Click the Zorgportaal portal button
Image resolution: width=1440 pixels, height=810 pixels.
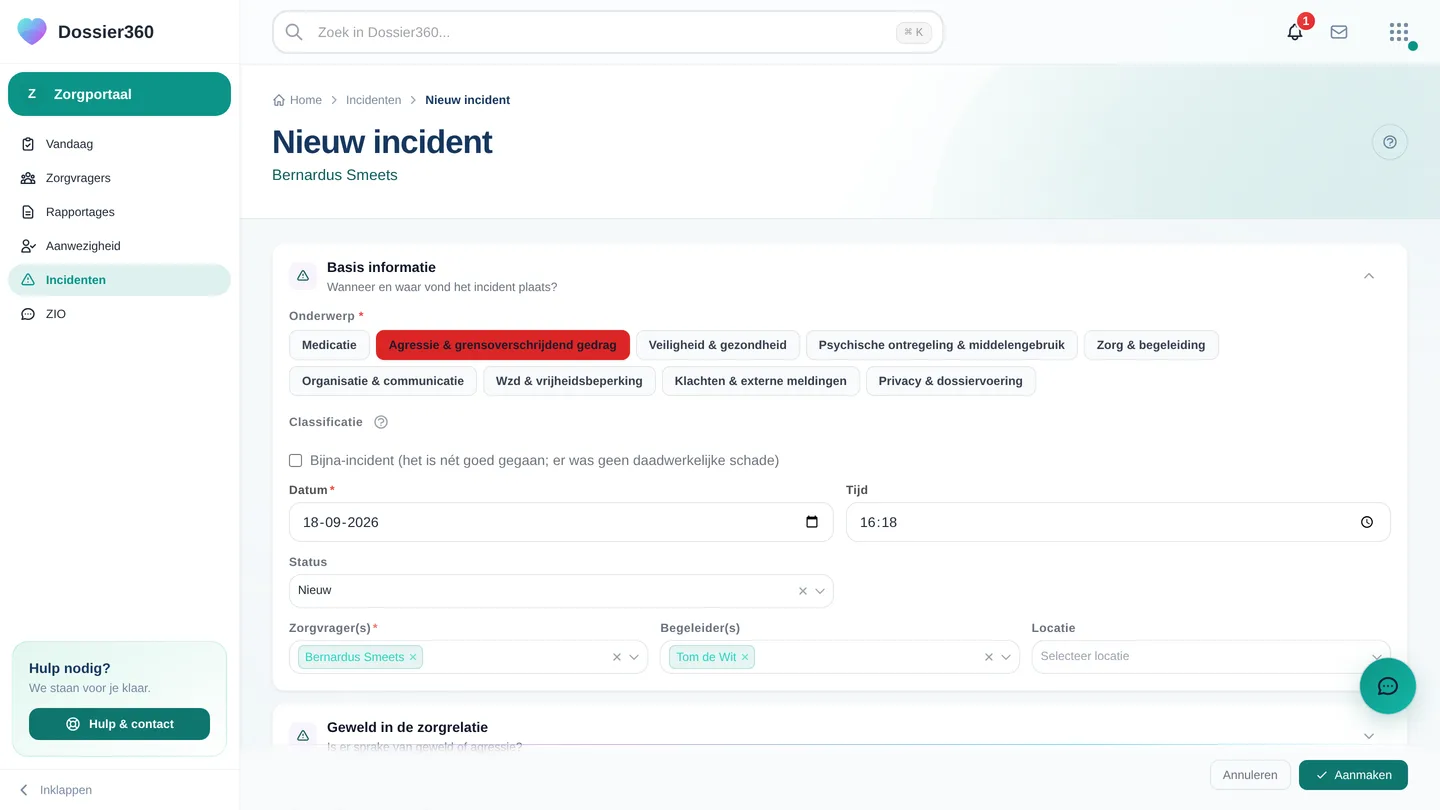(x=119, y=94)
